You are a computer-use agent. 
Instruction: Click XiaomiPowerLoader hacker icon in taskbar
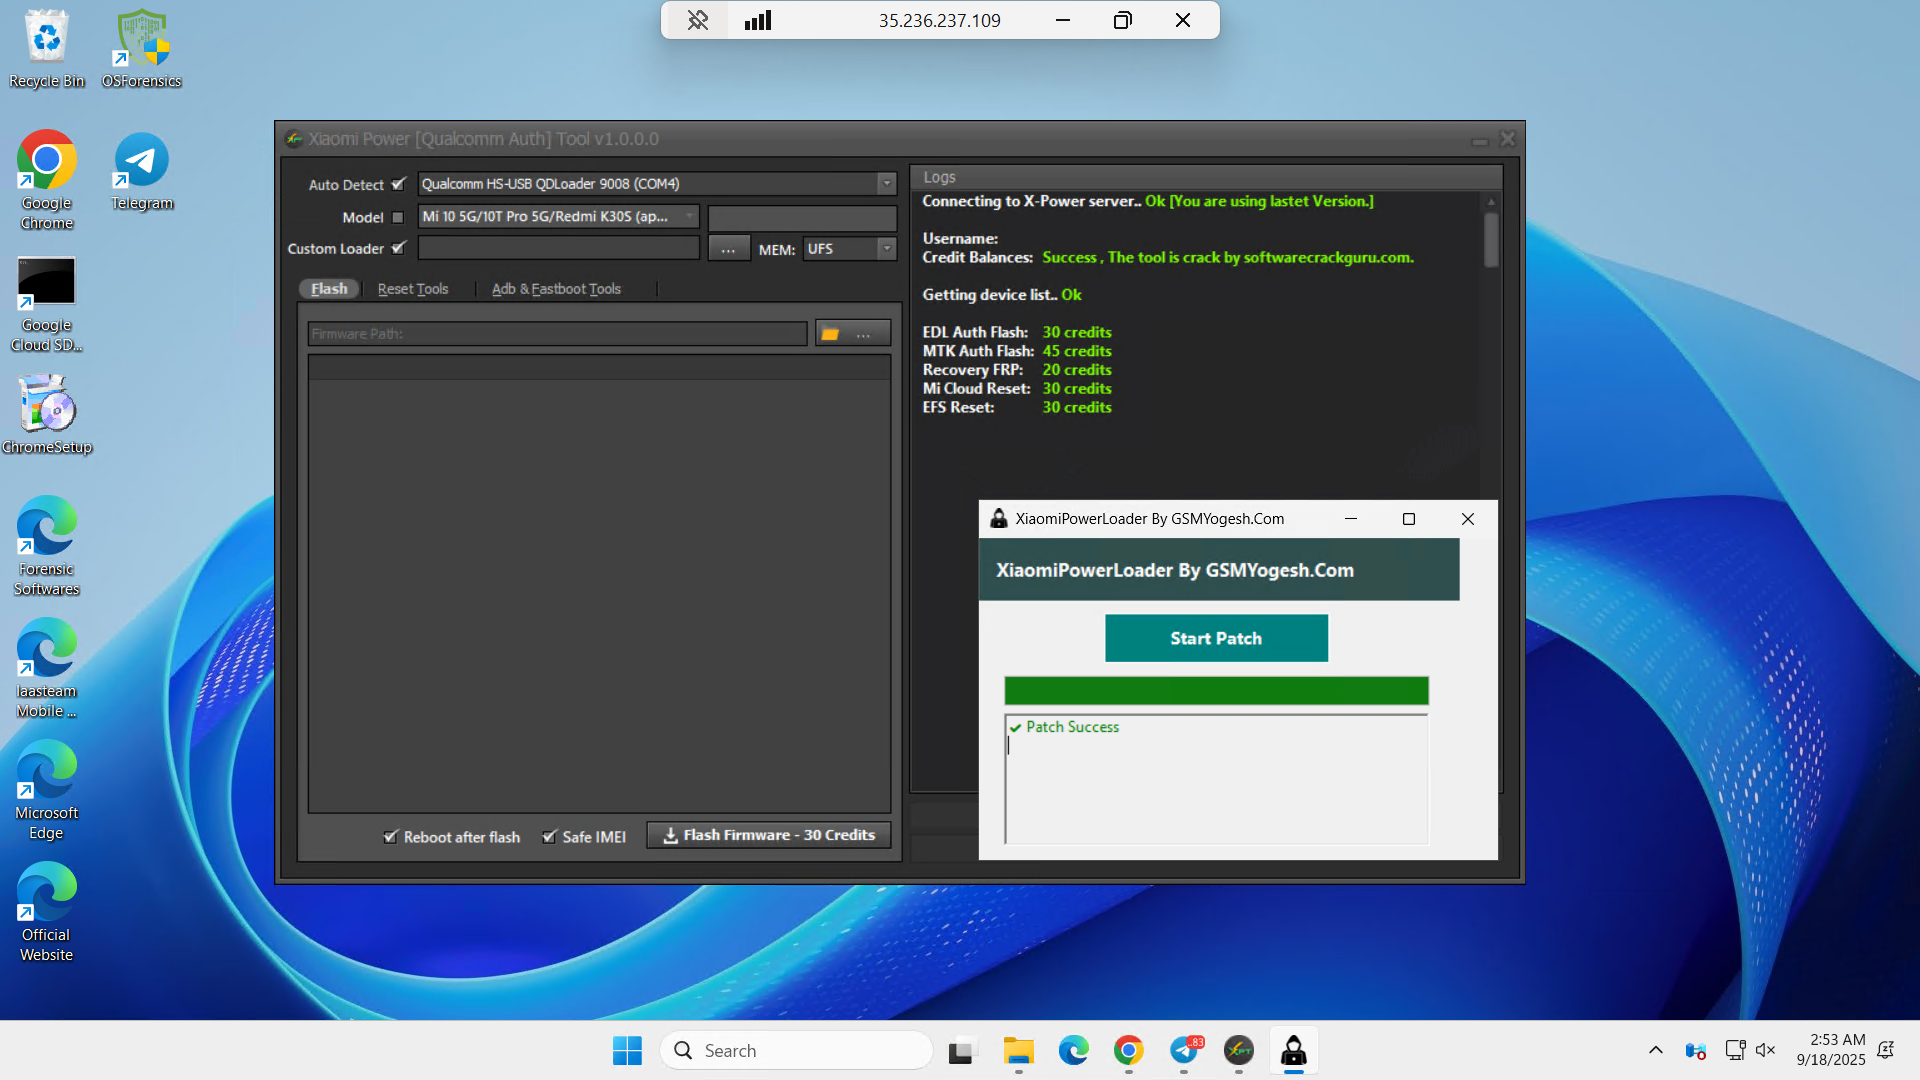[x=1293, y=1051]
